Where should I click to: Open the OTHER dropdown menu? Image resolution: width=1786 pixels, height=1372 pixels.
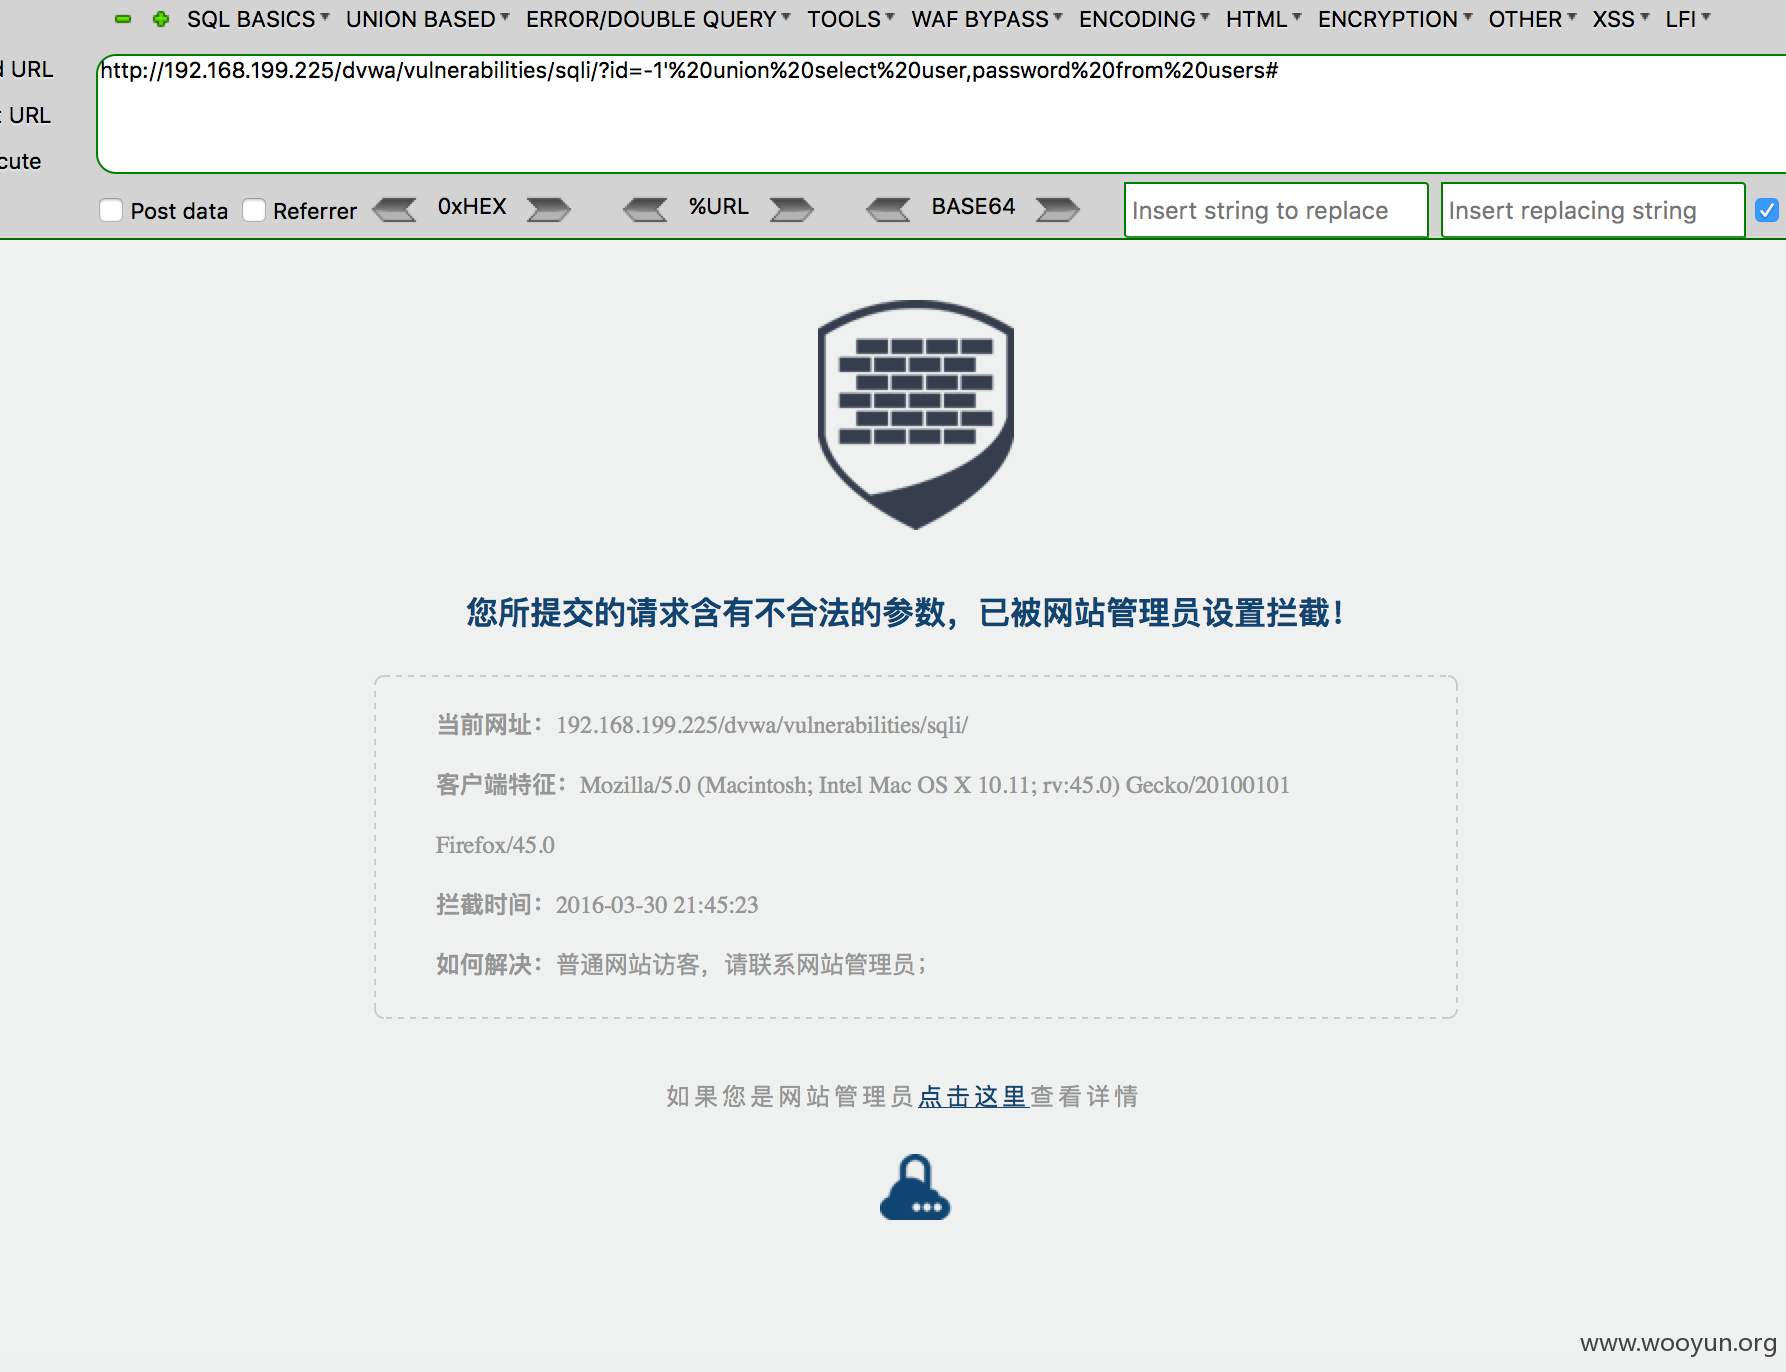(x=1532, y=19)
